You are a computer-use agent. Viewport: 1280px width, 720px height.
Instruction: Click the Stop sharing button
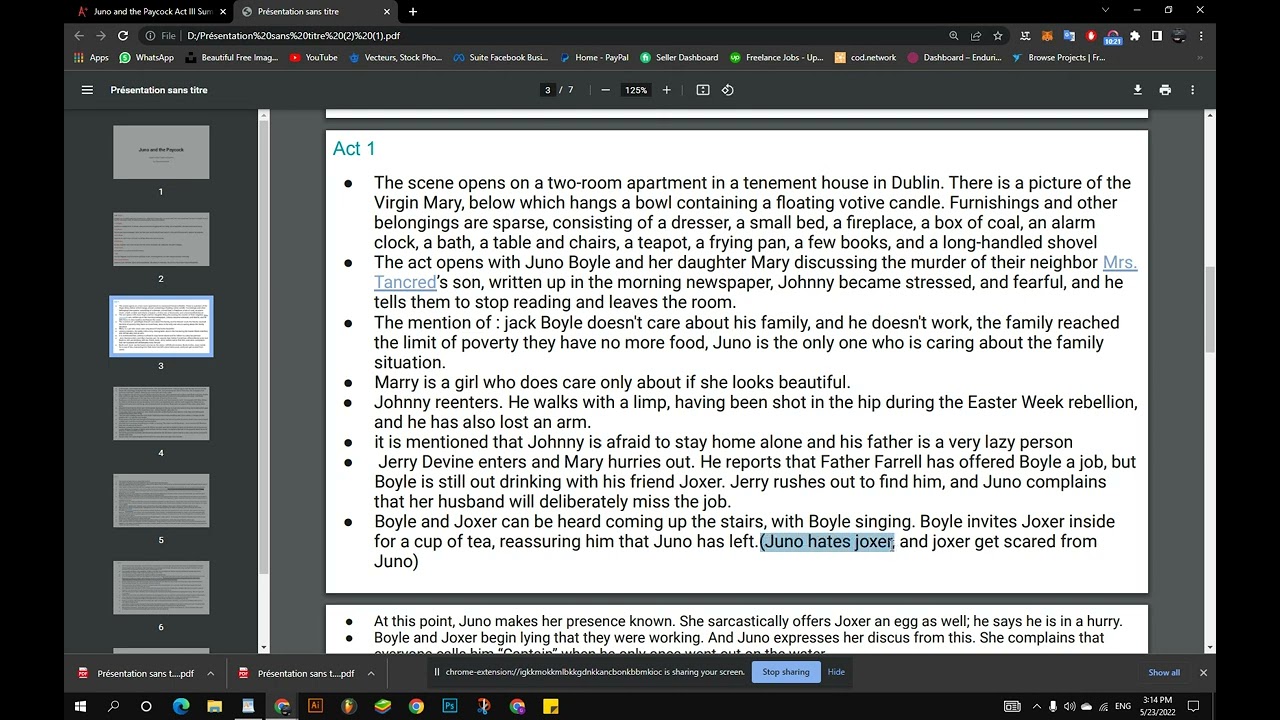click(786, 672)
